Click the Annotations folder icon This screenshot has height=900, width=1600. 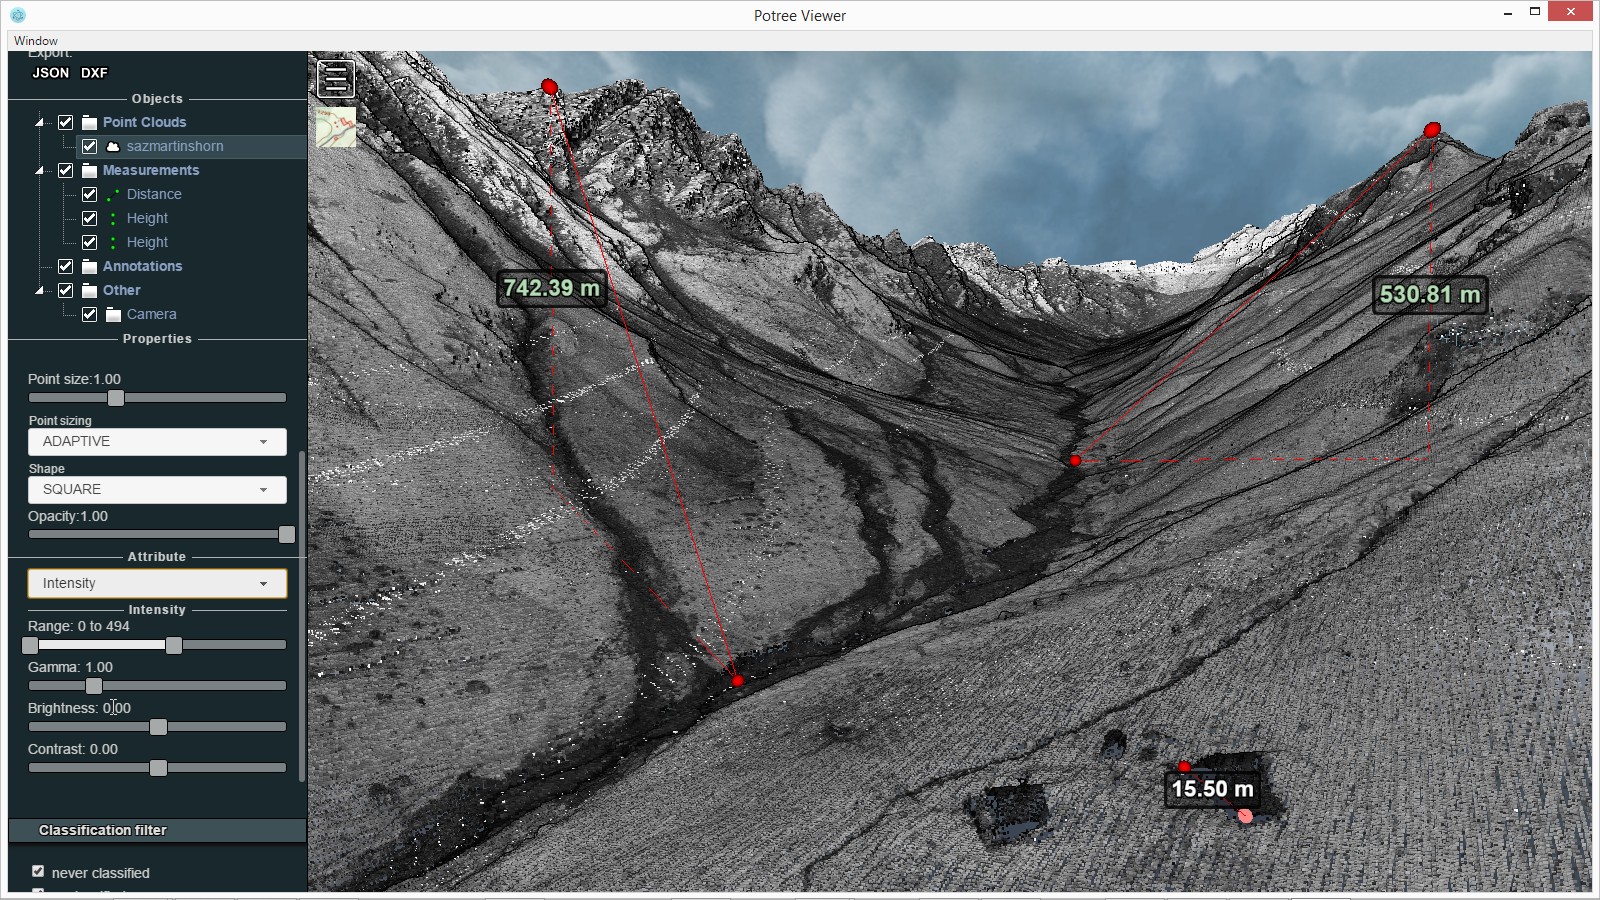[x=90, y=266]
